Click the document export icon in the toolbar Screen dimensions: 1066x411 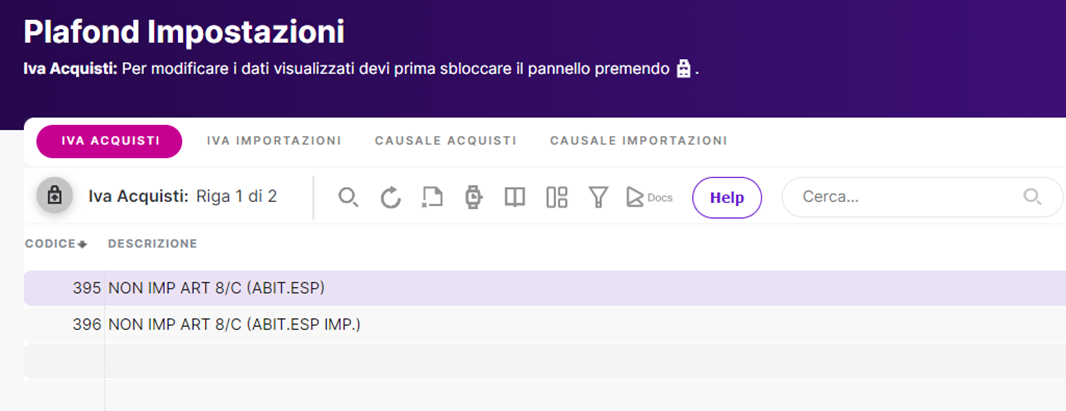click(432, 198)
